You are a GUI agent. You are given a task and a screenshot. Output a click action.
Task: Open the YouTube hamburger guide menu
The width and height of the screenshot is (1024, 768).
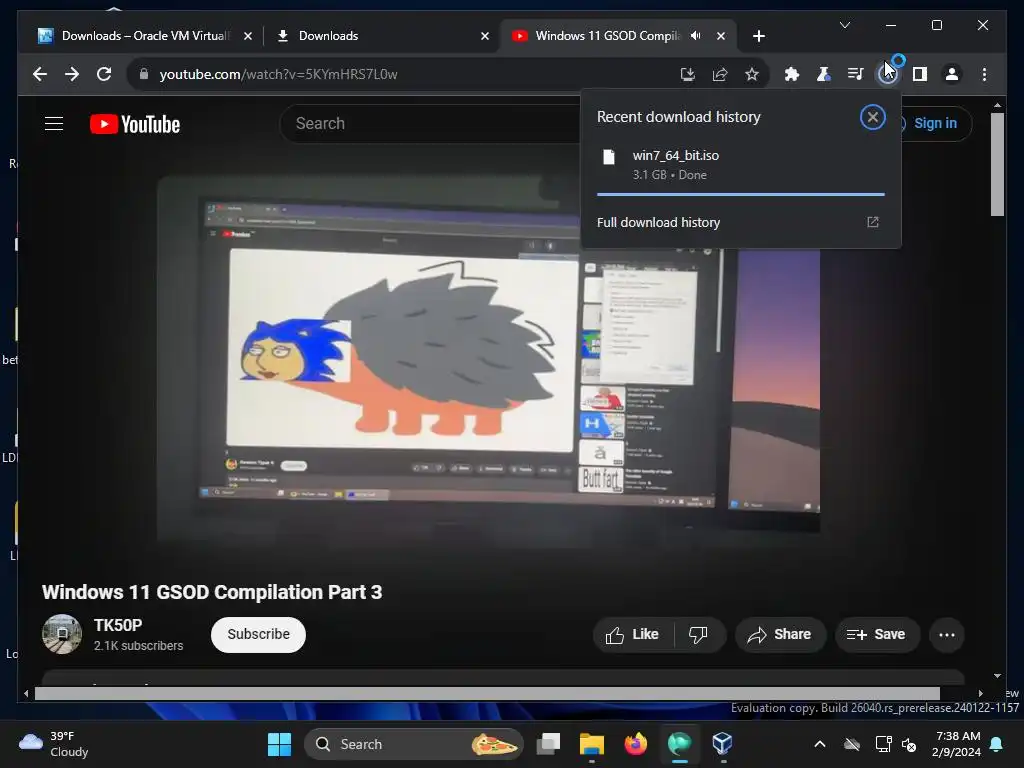pos(54,123)
